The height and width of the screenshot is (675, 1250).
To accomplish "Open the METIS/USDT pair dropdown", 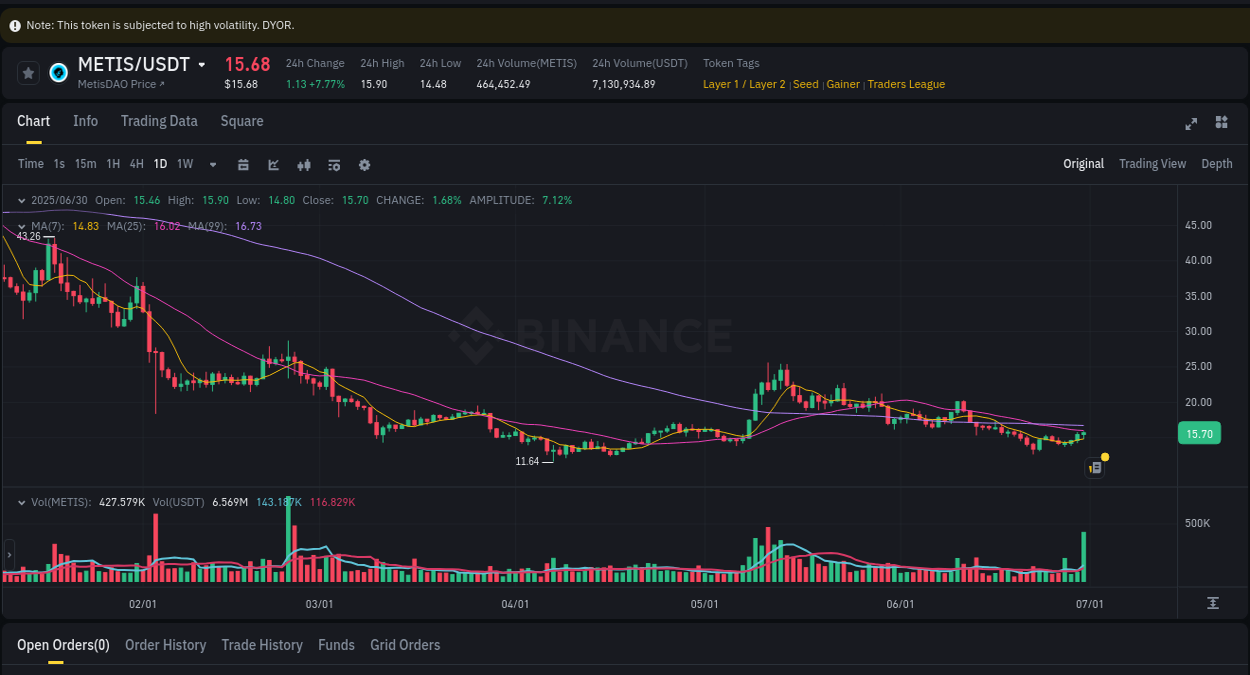I will [202, 64].
